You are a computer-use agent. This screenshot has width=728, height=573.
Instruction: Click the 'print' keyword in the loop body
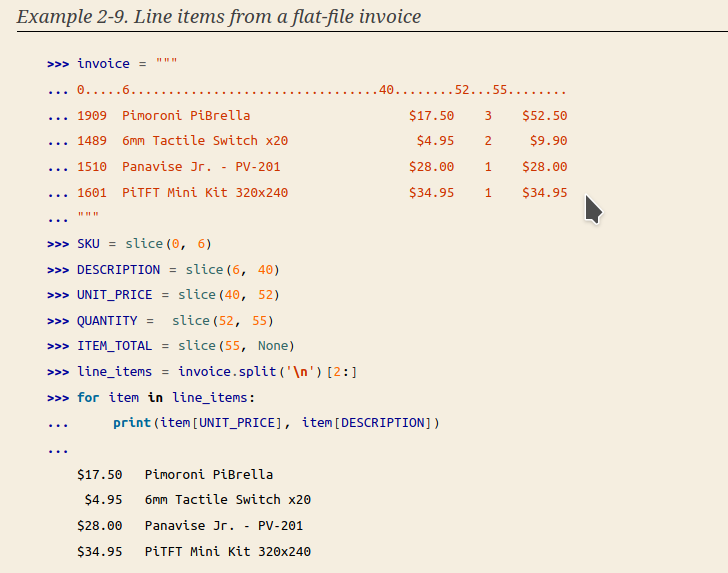pyautogui.click(x=132, y=423)
